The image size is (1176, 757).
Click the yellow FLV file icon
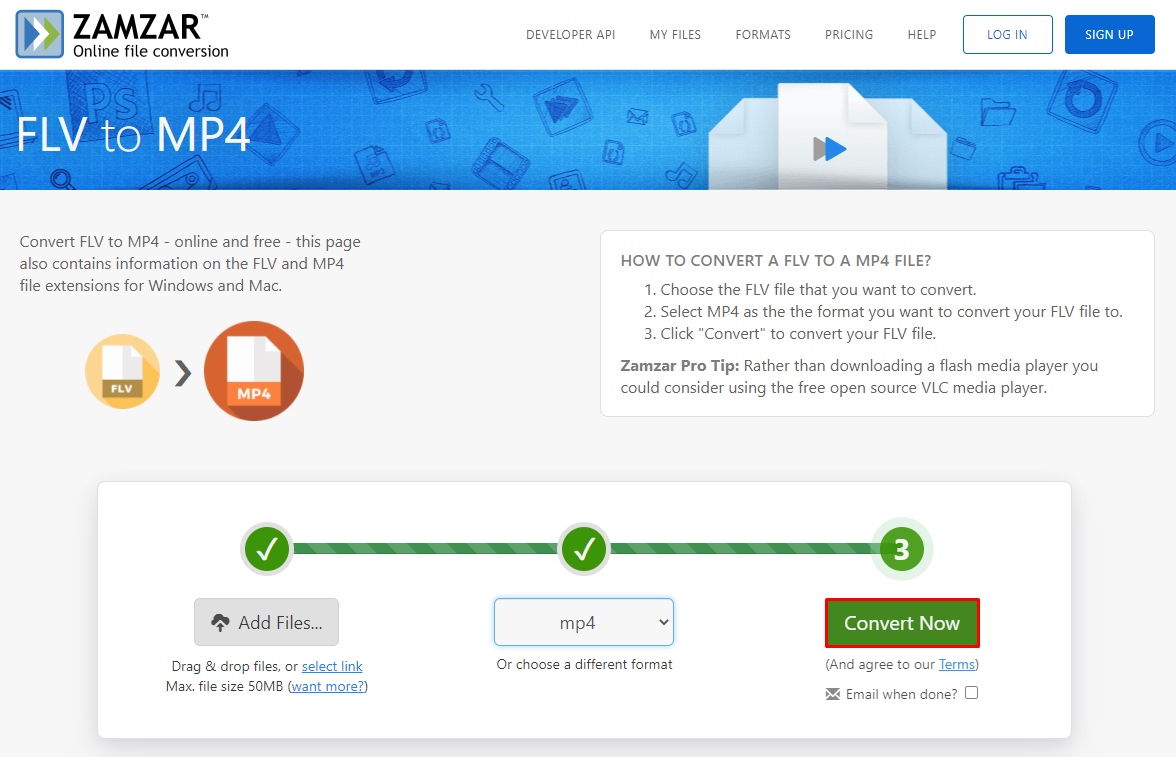122,371
